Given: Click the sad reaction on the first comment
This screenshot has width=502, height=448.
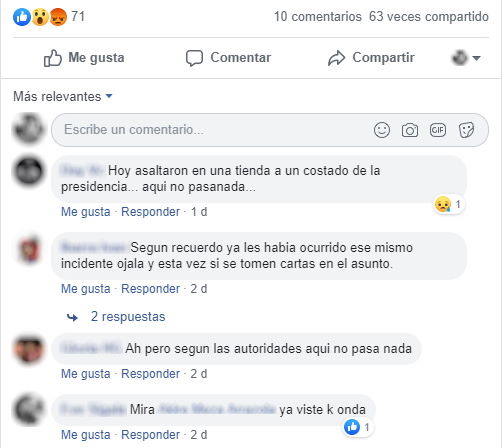Looking at the screenshot, I should (x=443, y=204).
